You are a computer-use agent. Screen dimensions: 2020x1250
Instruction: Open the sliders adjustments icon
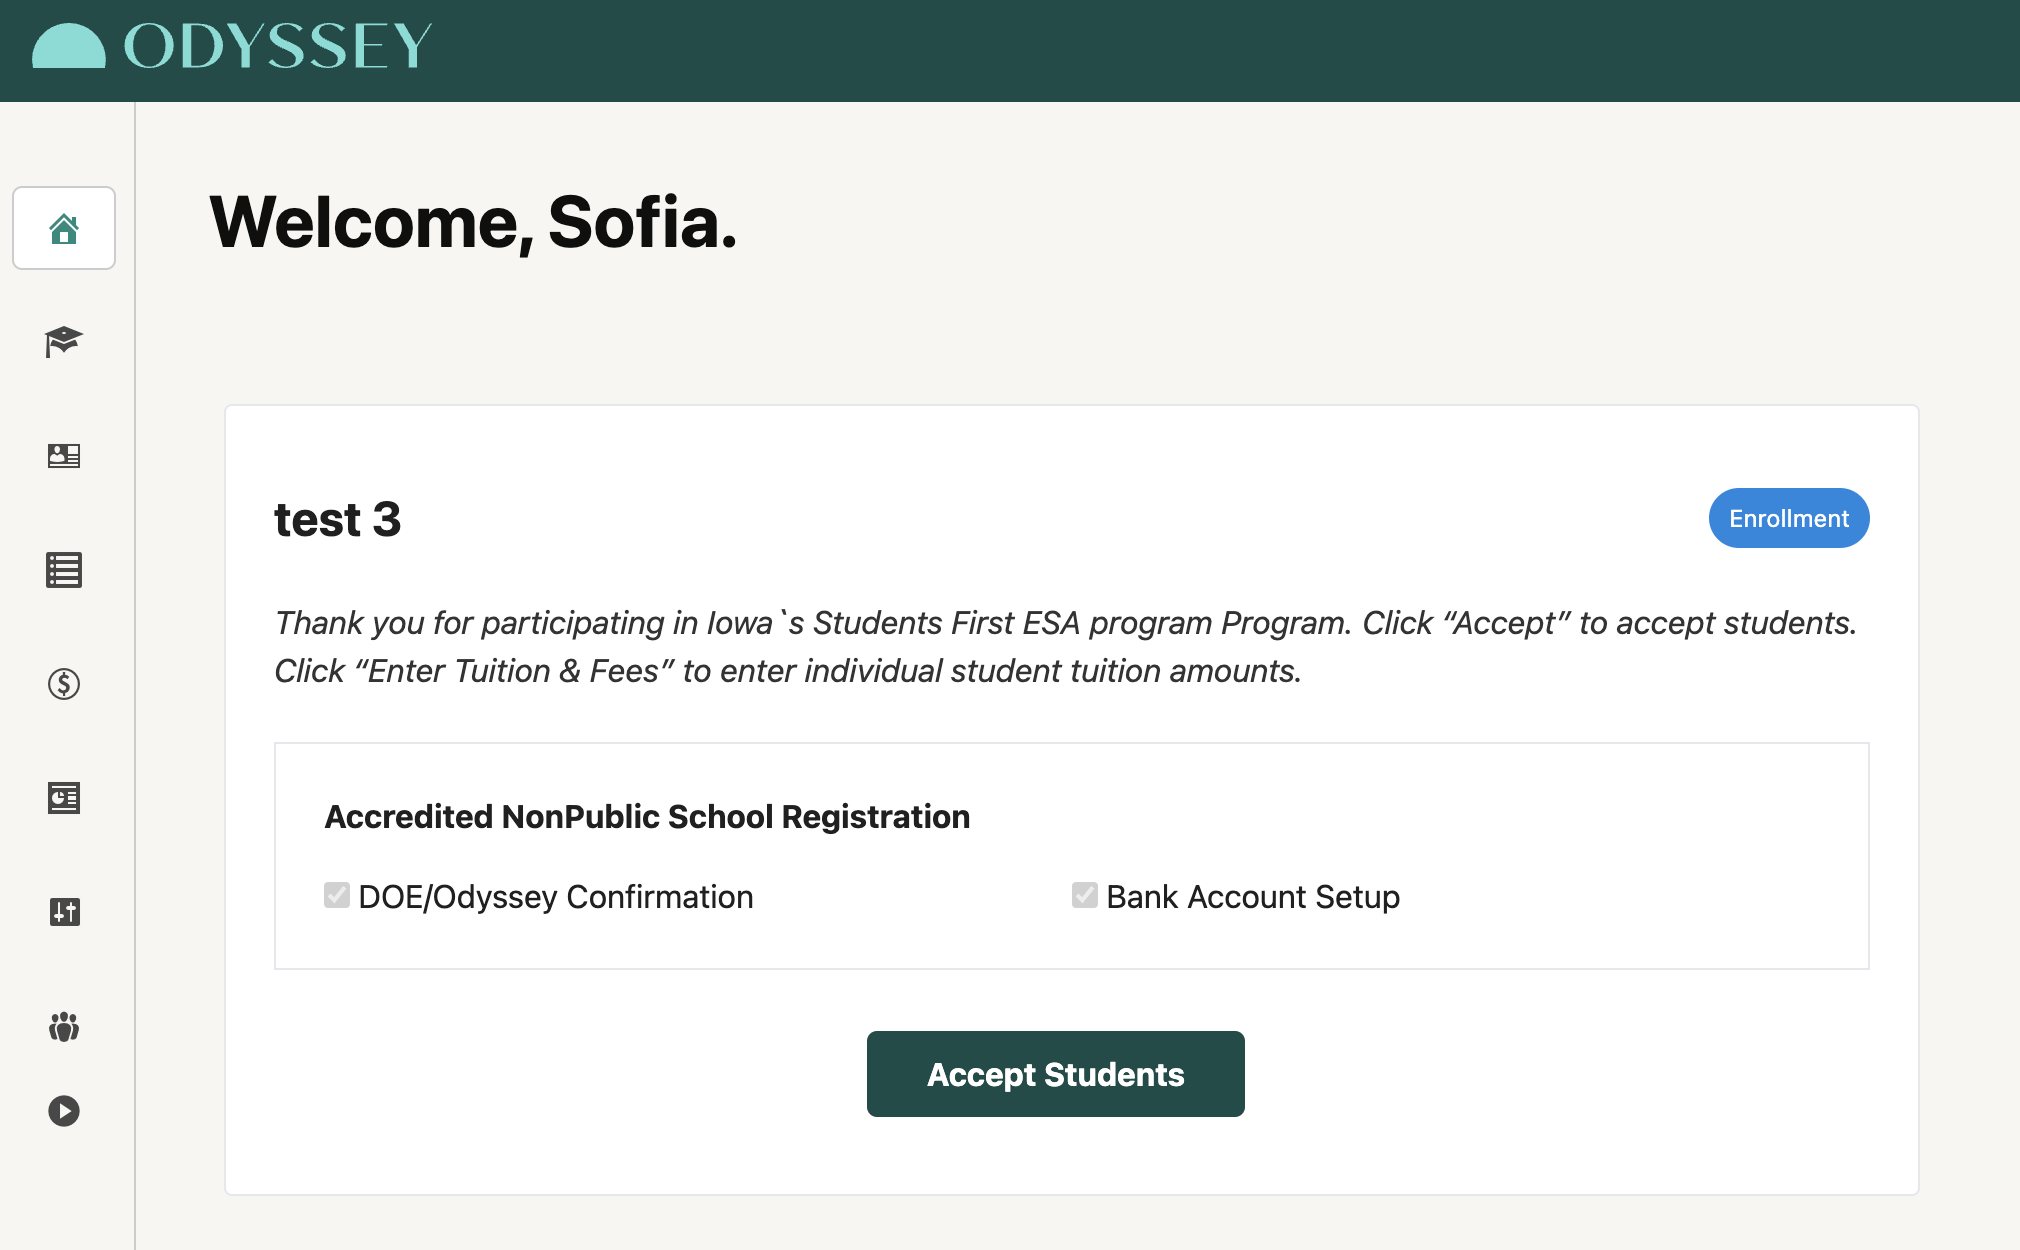point(64,912)
